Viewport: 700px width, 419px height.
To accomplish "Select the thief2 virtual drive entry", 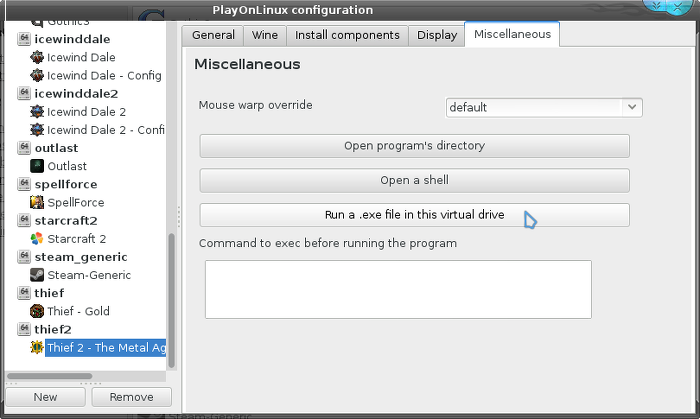I will pos(53,329).
